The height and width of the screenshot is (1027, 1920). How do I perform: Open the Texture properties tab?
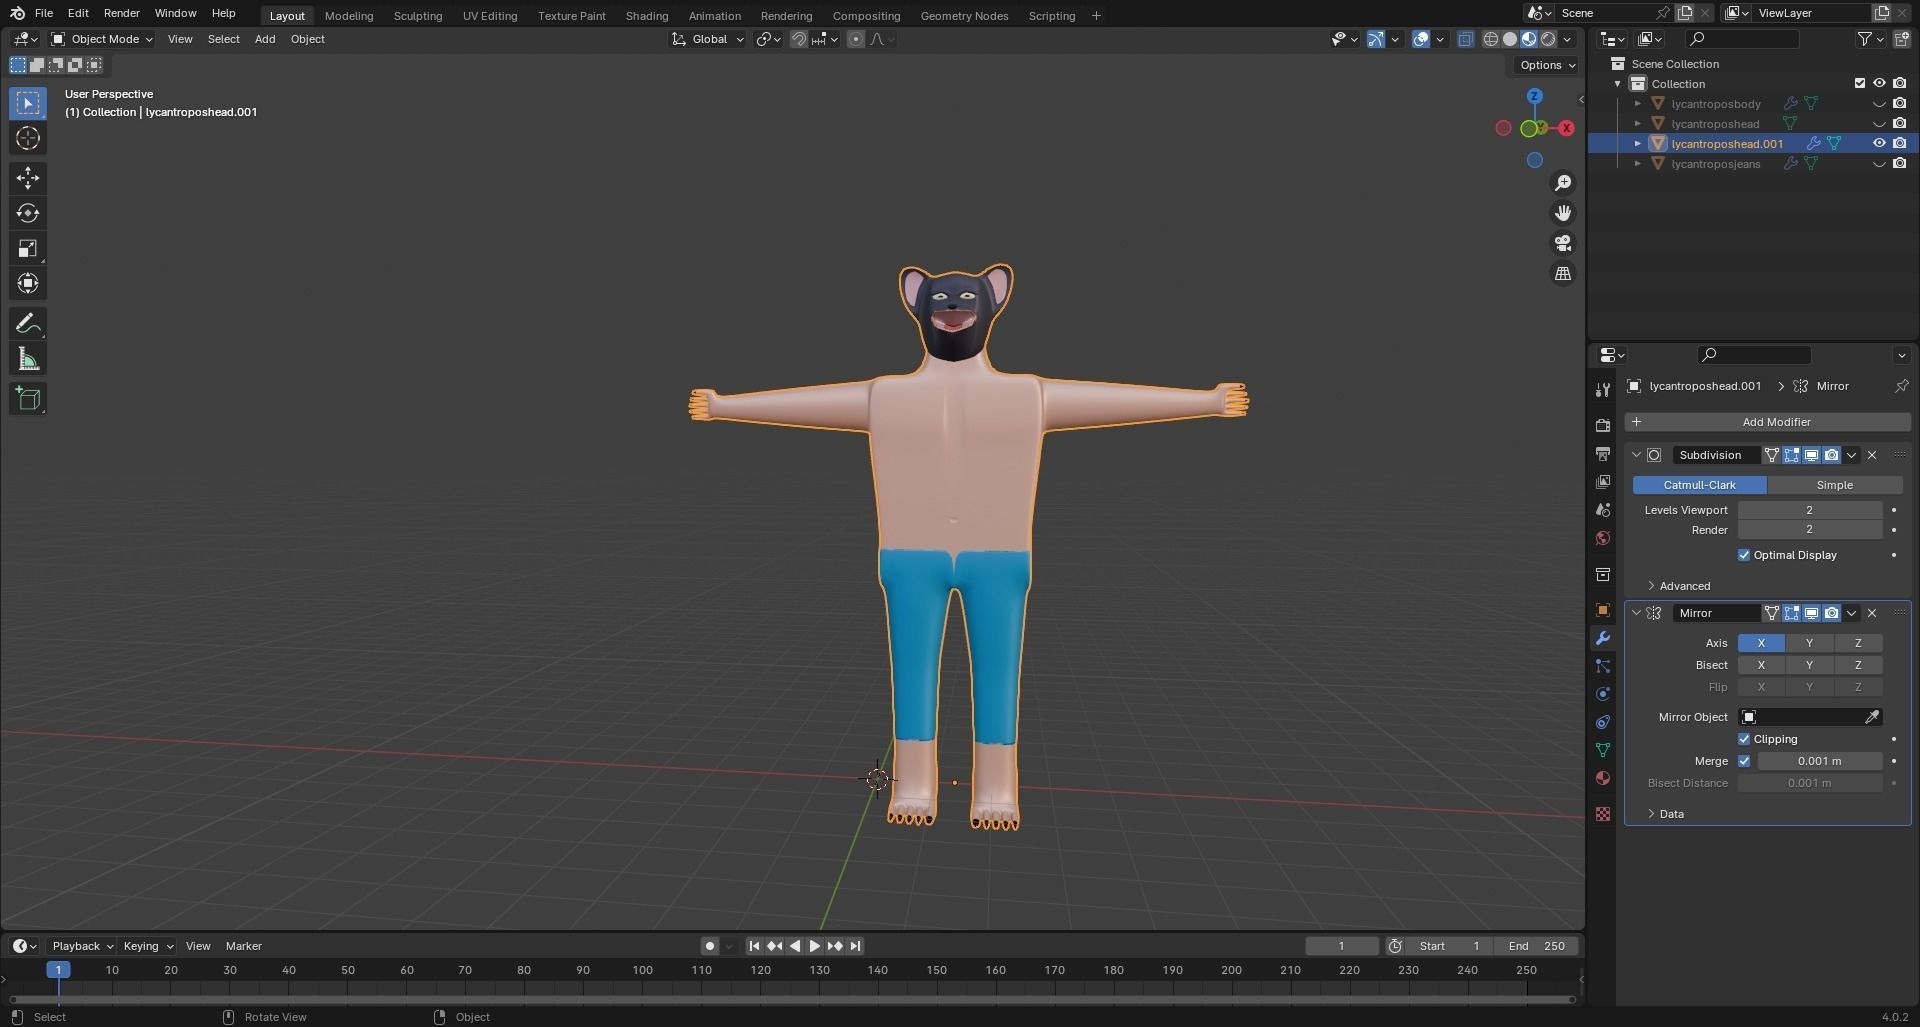click(1603, 814)
